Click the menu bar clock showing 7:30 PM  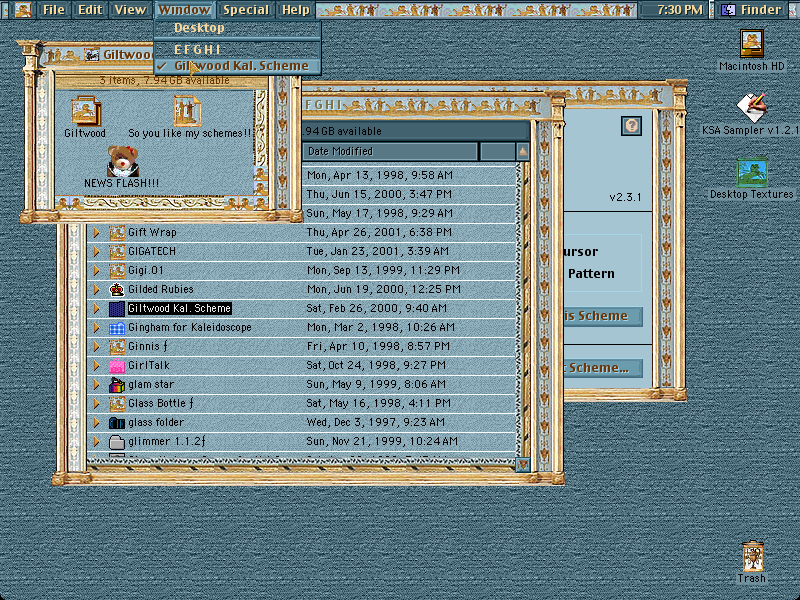click(x=678, y=10)
